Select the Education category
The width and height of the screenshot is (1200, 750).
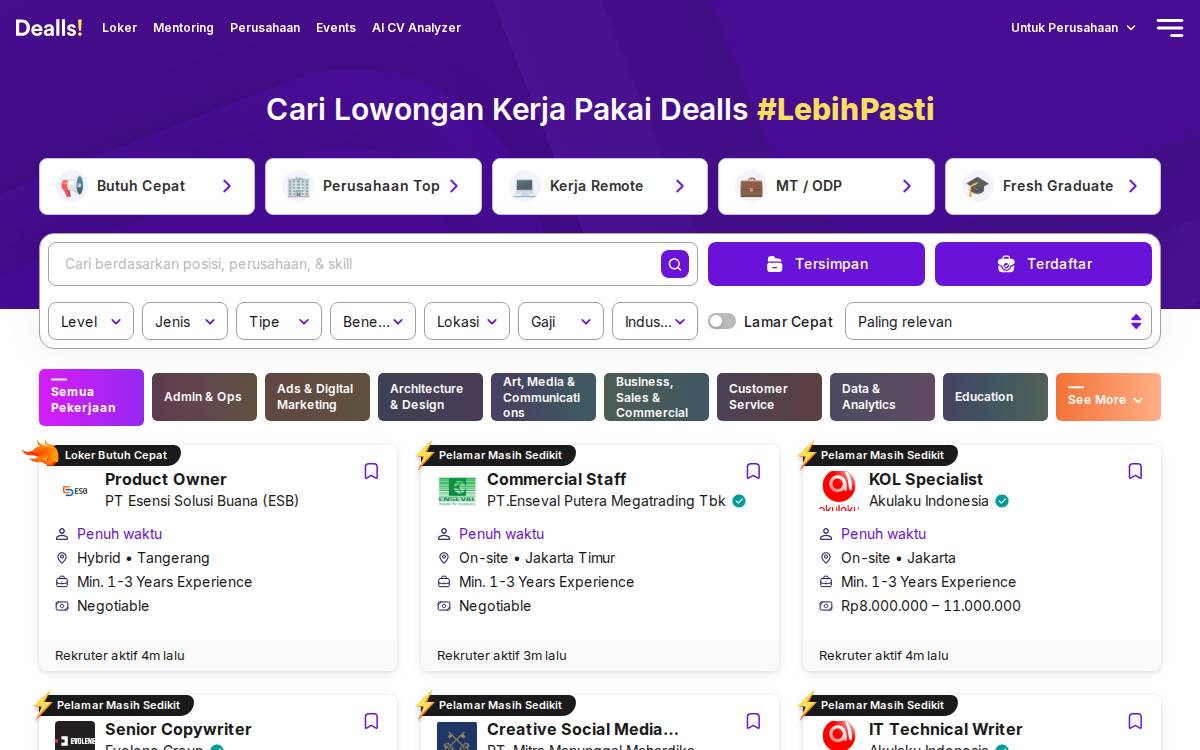coord(995,397)
